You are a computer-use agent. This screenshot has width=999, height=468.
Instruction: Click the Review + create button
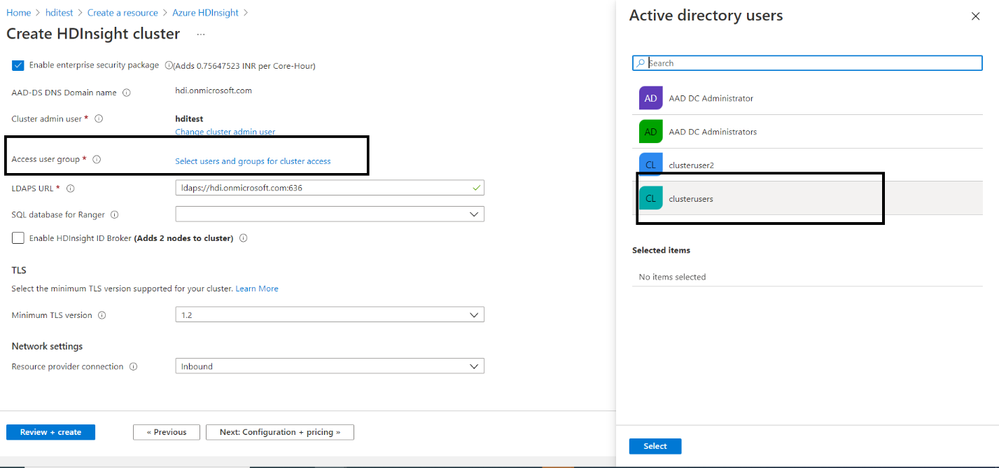[51, 432]
